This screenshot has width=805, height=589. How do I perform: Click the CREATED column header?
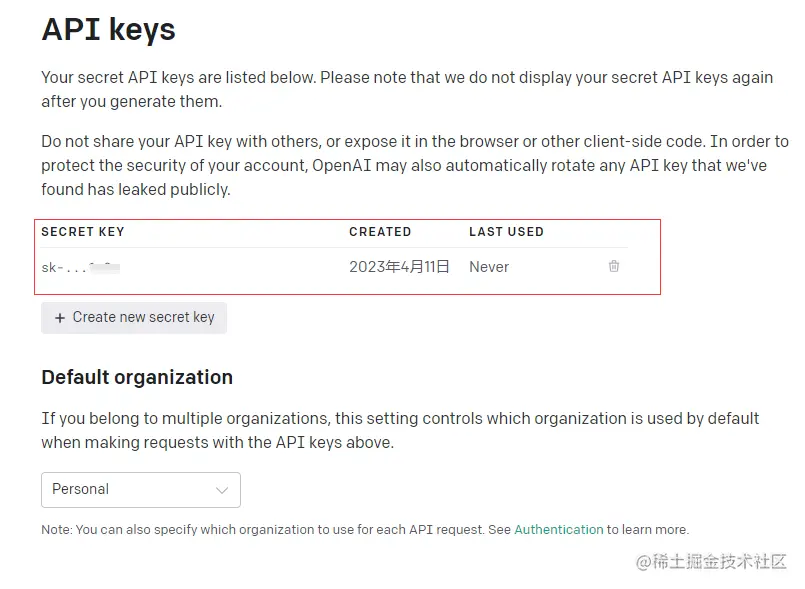(380, 232)
